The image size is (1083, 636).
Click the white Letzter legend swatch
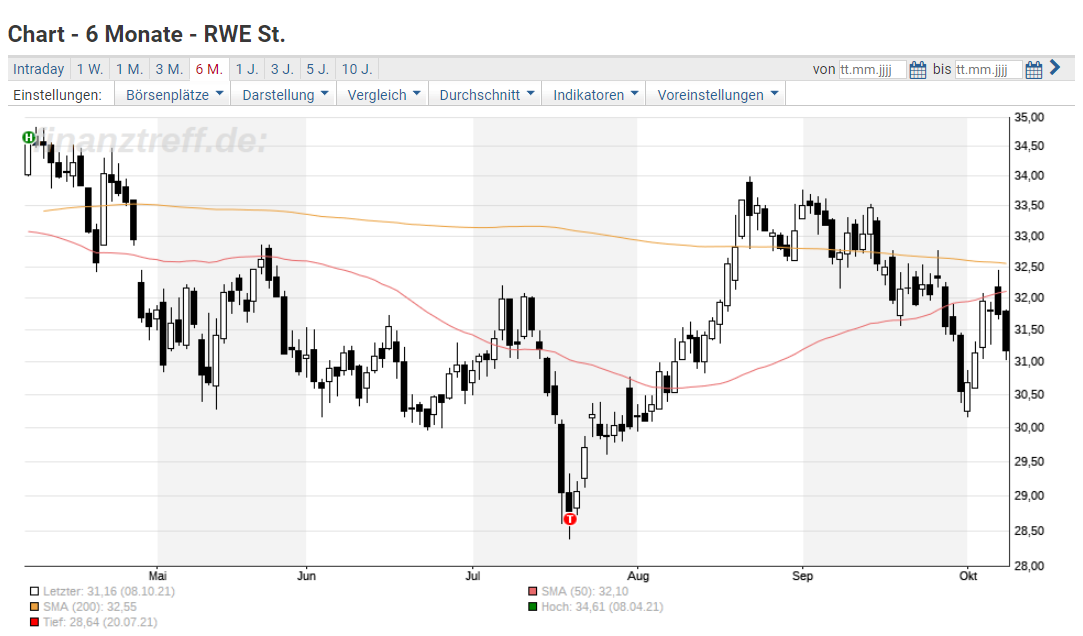click(x=35, y=592)
